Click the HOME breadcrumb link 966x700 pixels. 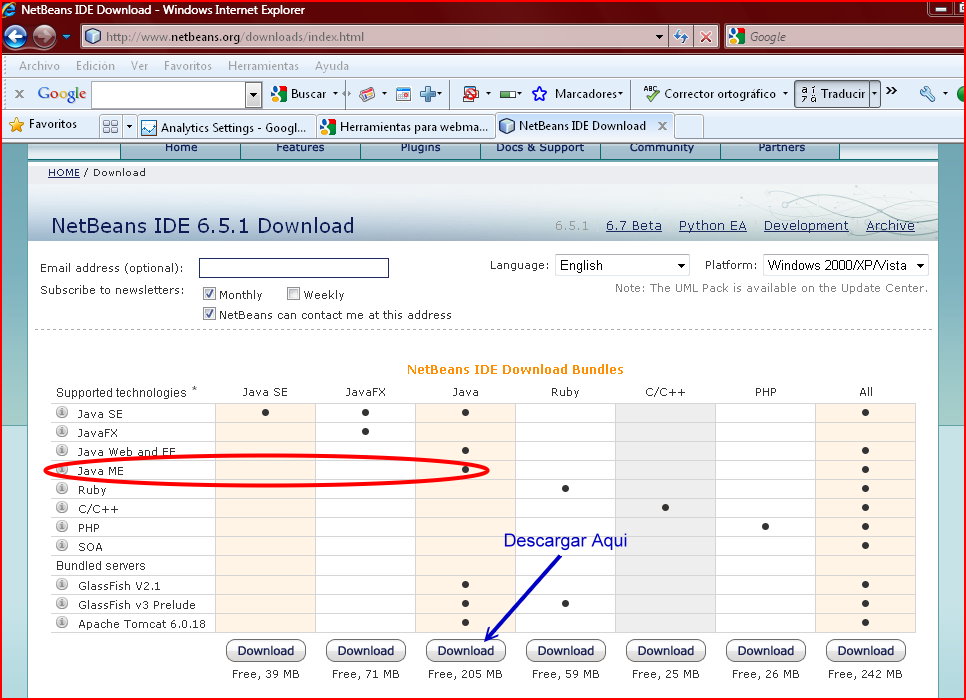pyautogui.click(x=64, y=173)
